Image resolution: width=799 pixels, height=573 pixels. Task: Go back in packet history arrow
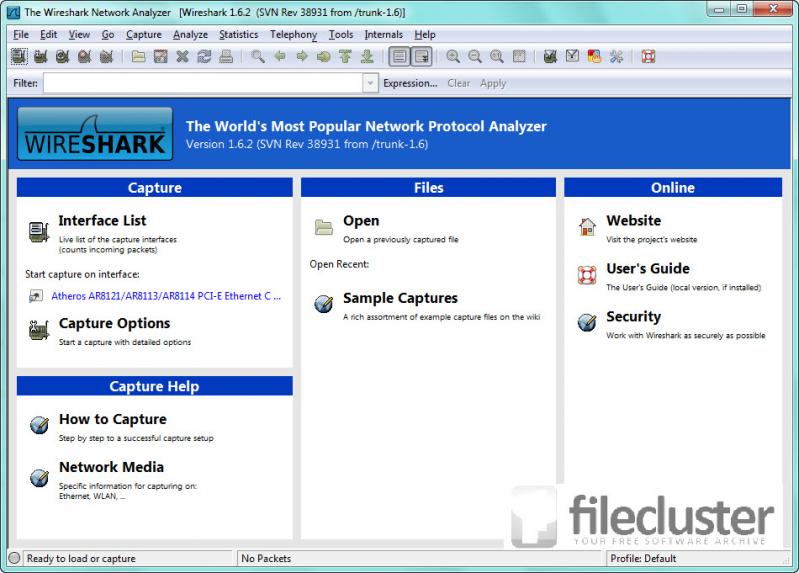[x=280, y=56]
